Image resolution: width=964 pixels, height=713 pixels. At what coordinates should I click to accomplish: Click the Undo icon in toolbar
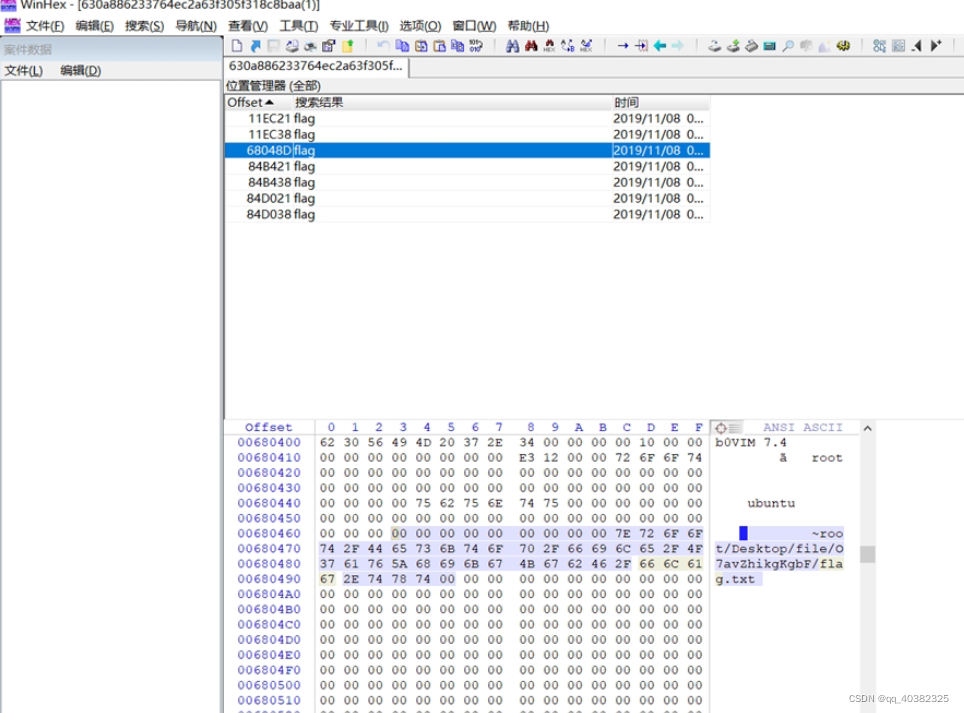[x=383, y=45]
